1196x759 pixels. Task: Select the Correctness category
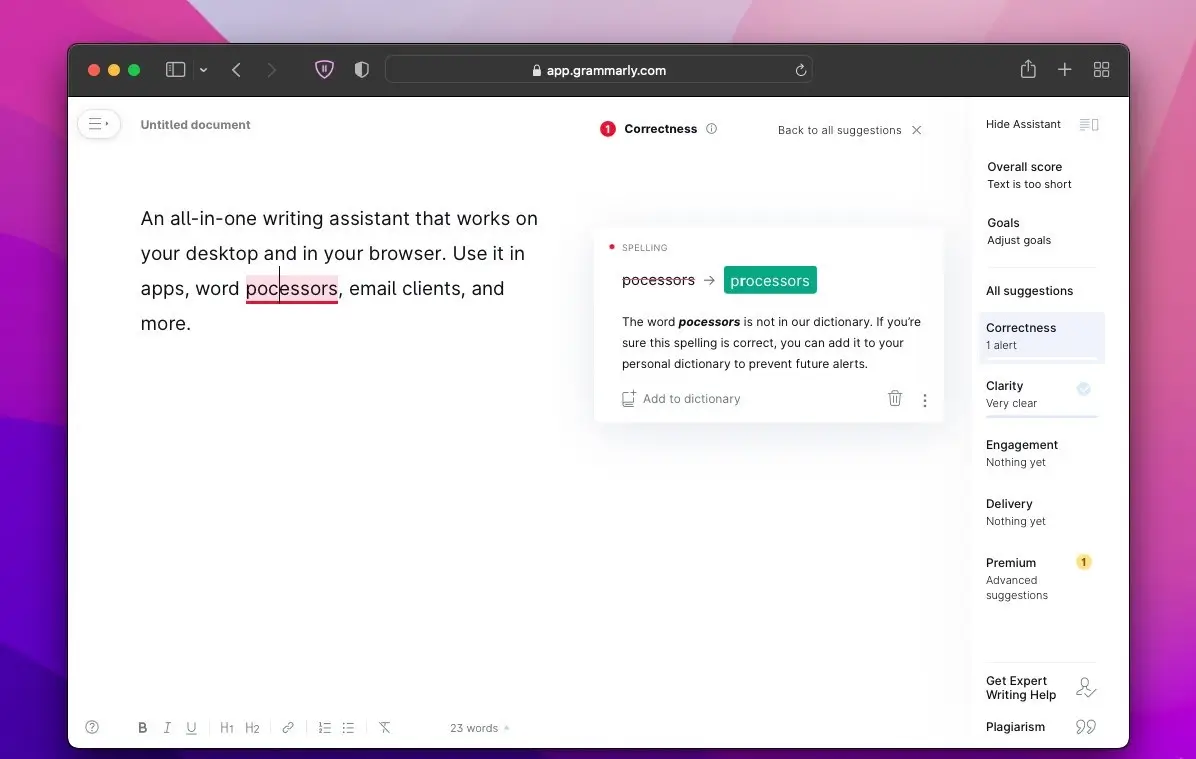1041,336
